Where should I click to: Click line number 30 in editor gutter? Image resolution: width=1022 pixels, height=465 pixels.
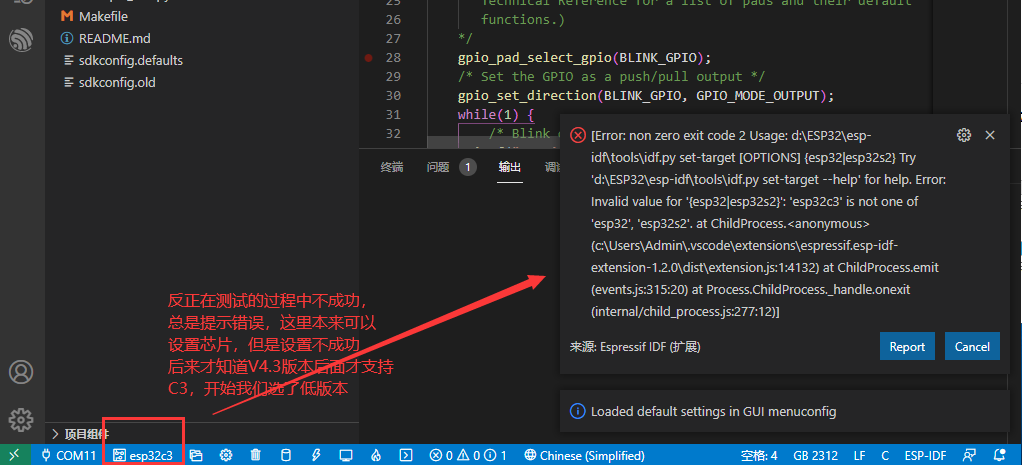click(x=393, y=95)
